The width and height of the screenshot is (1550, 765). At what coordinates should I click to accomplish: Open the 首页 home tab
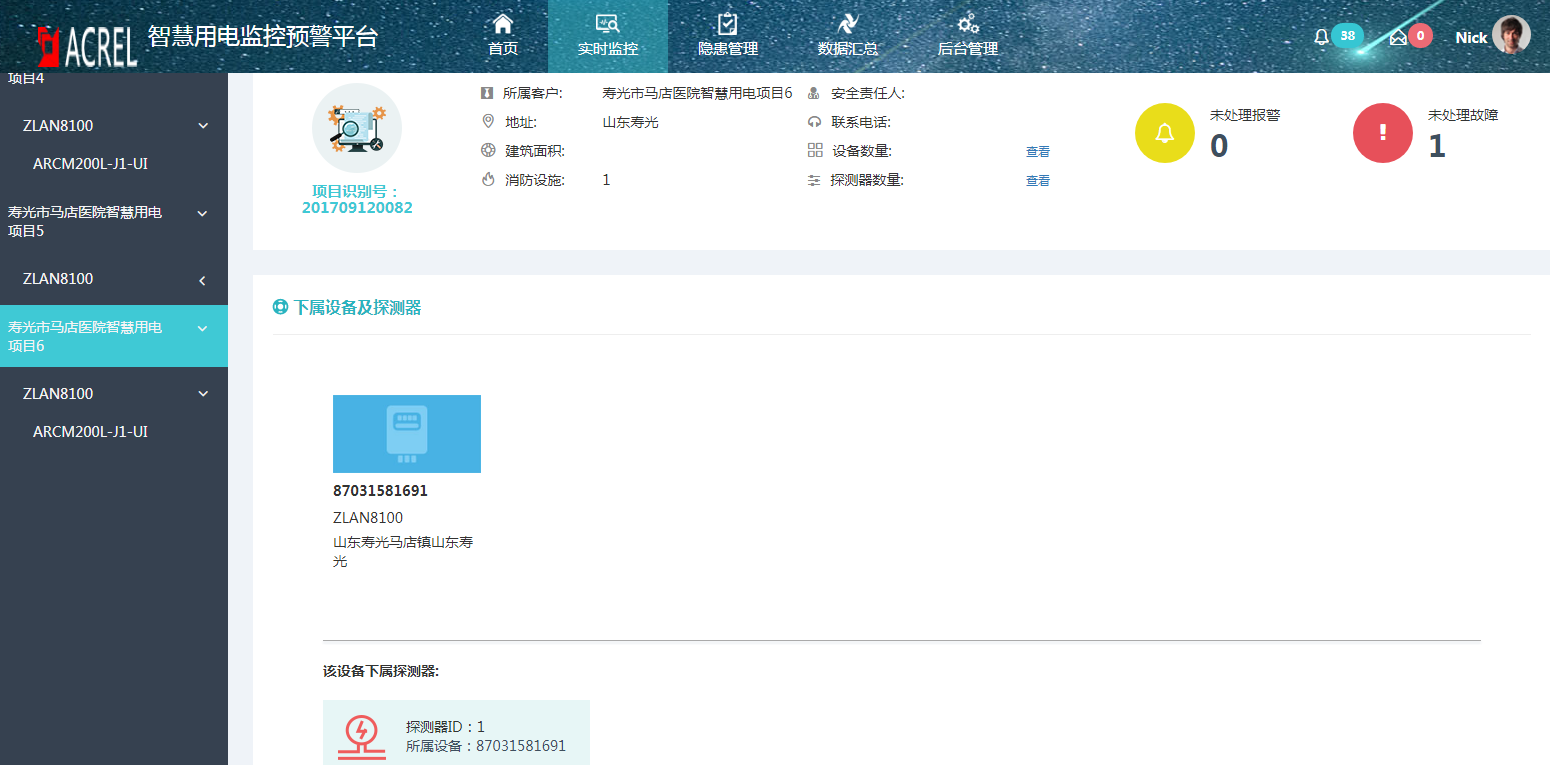tap(503, 36)
